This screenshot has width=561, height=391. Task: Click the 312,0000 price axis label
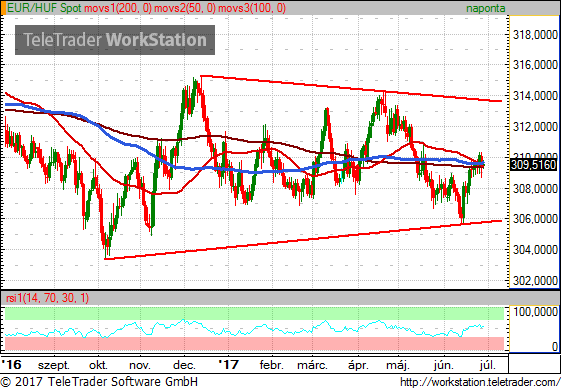(x=535, y=126)
